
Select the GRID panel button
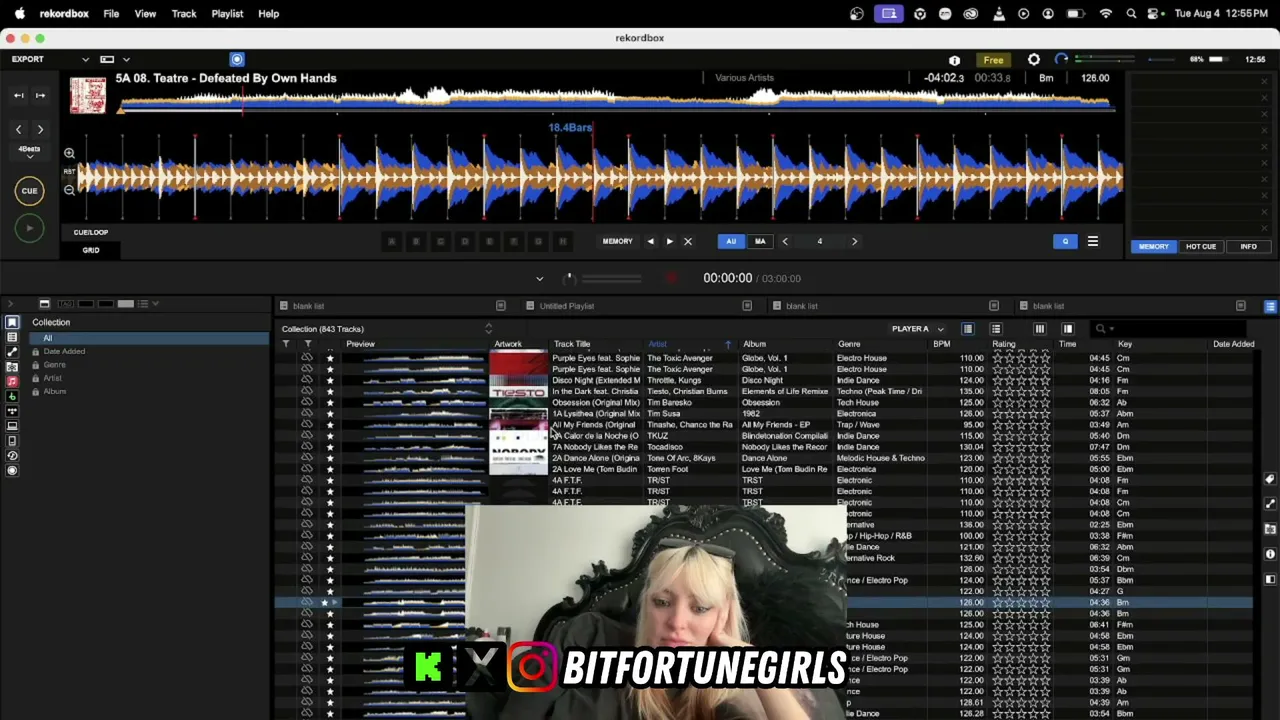pos(91,250)
